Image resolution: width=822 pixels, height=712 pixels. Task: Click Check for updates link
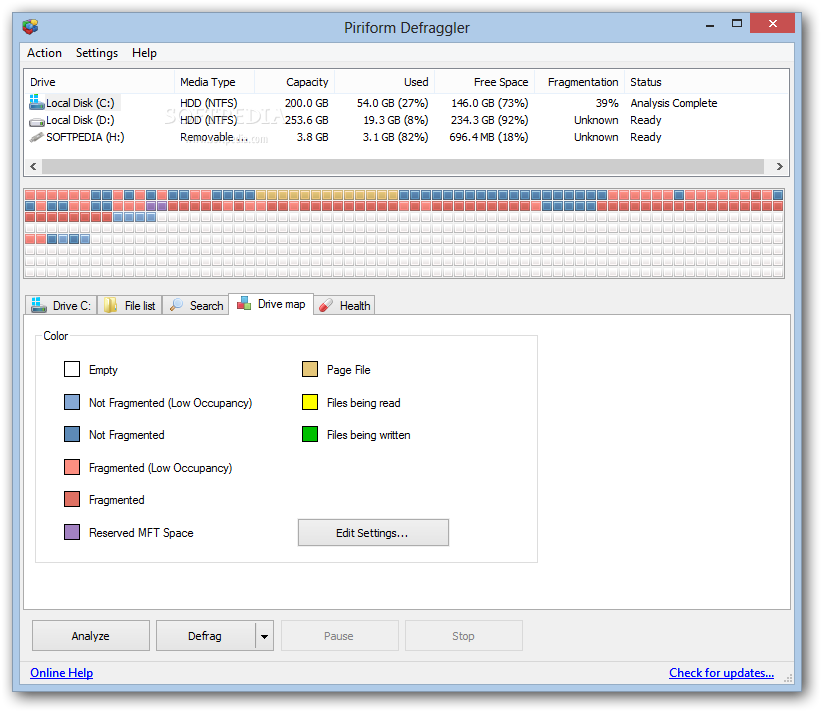[x=721, y=673]
